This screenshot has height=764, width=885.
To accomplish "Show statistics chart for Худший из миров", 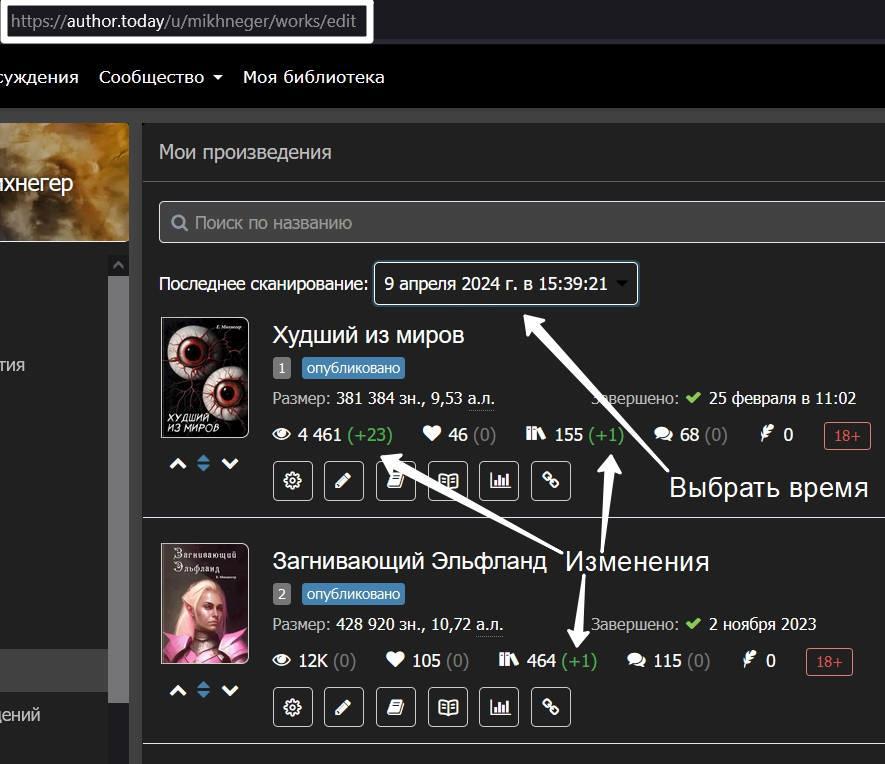I will 499,481.
